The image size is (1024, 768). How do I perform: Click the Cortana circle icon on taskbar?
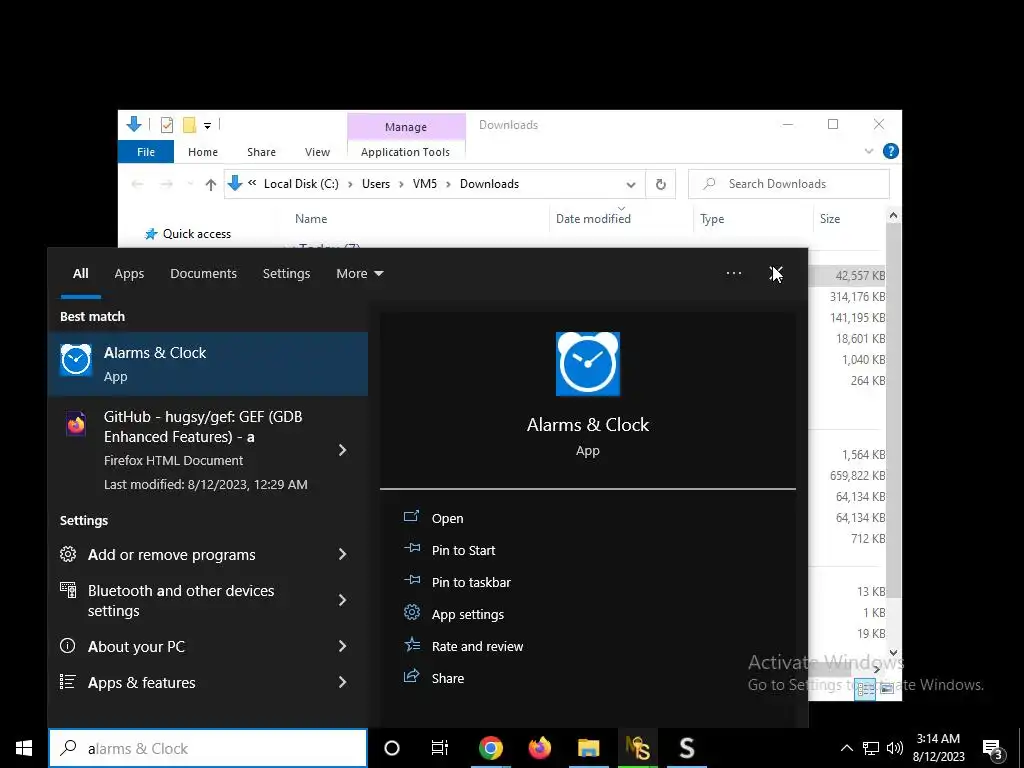(x=392, y=748)
